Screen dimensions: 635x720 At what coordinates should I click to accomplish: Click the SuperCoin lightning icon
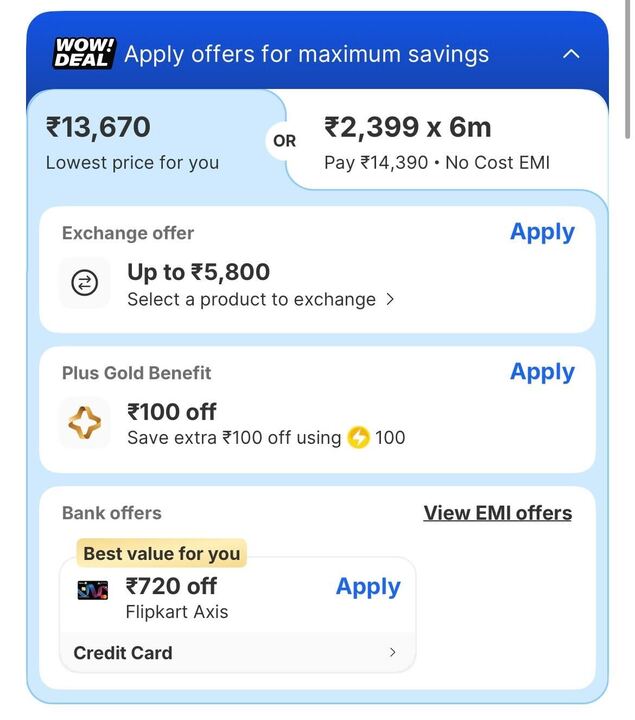click(x=358, y=438)
